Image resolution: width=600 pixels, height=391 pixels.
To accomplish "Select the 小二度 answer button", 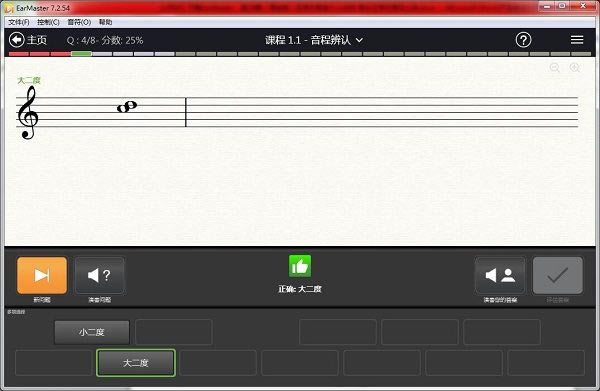I will 92,332.
